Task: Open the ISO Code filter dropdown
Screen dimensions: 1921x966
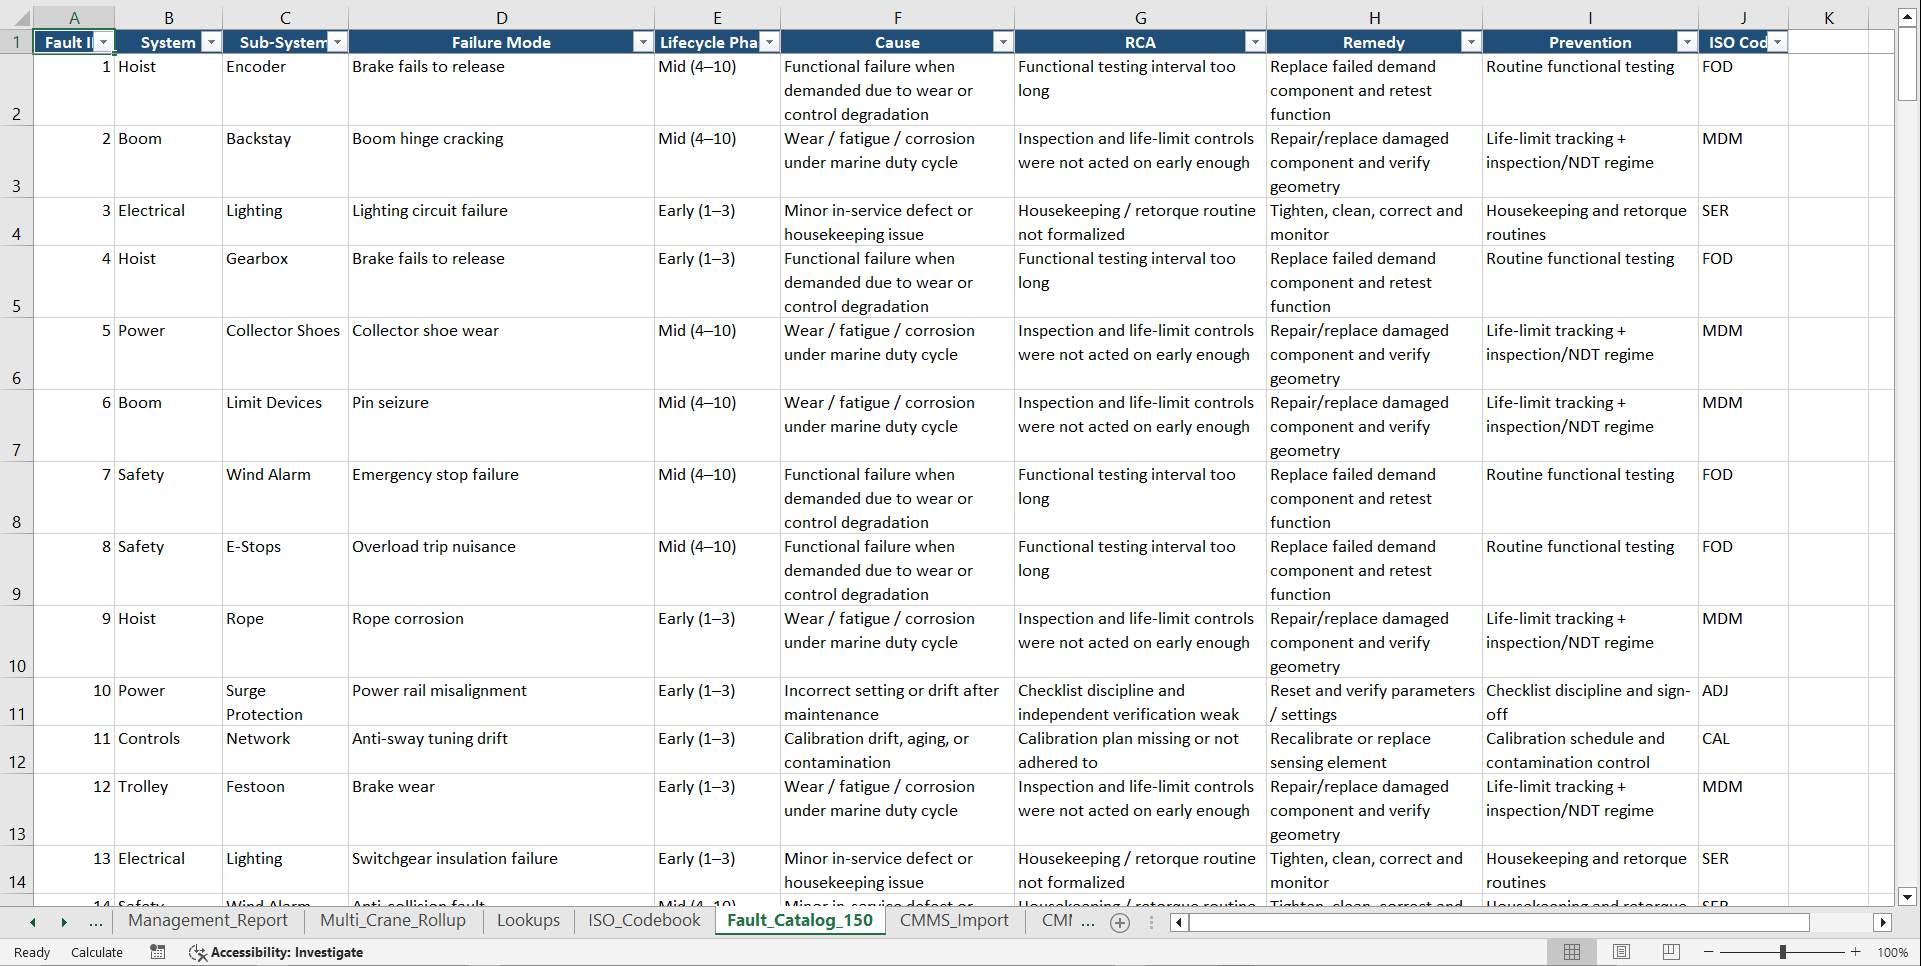Action: click(1777, 42)
